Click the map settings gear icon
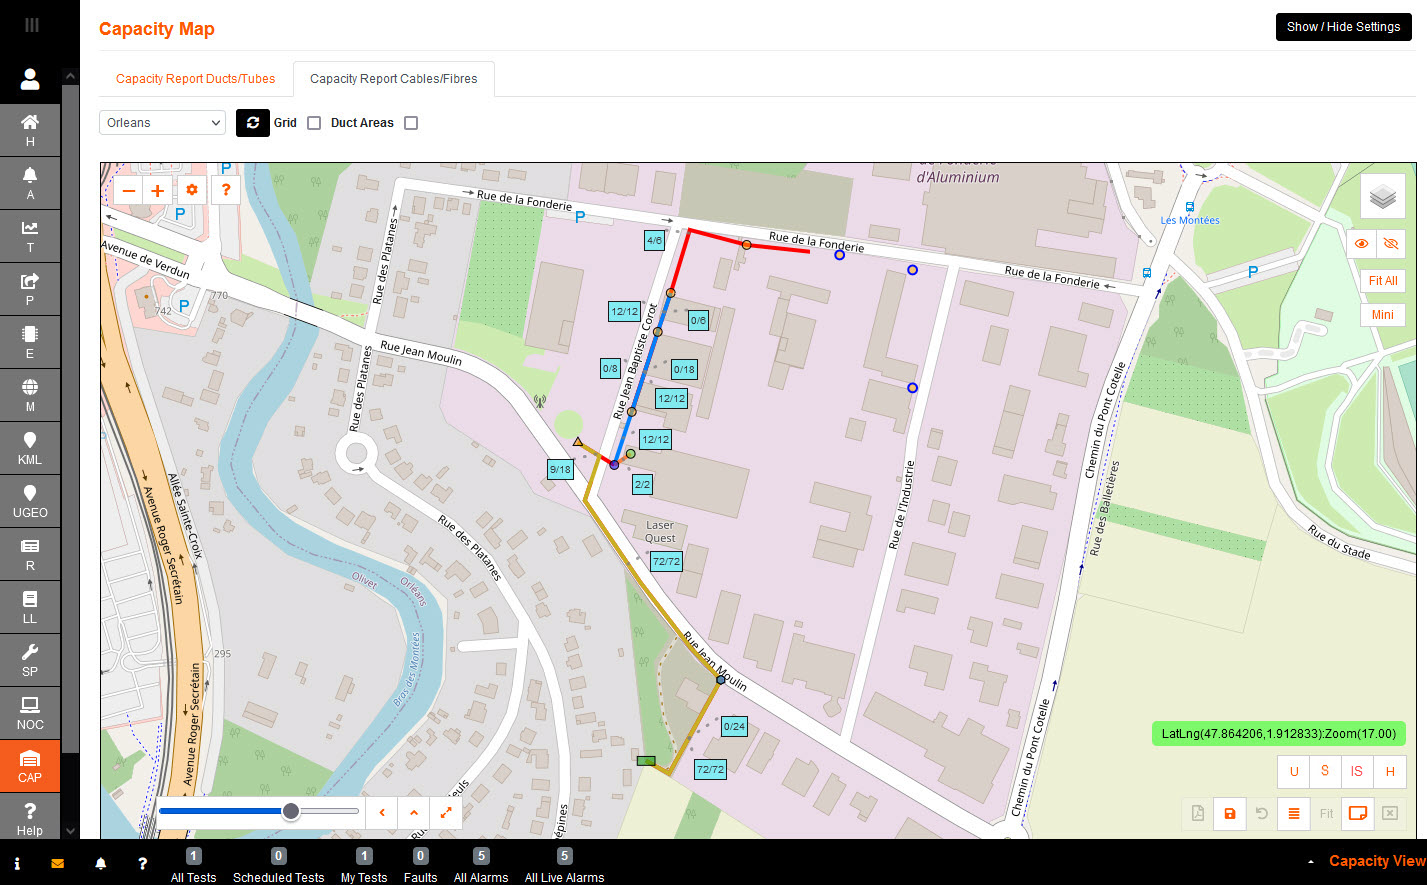The height and width of the screenshot is (885, 1427). click(192, 190)
